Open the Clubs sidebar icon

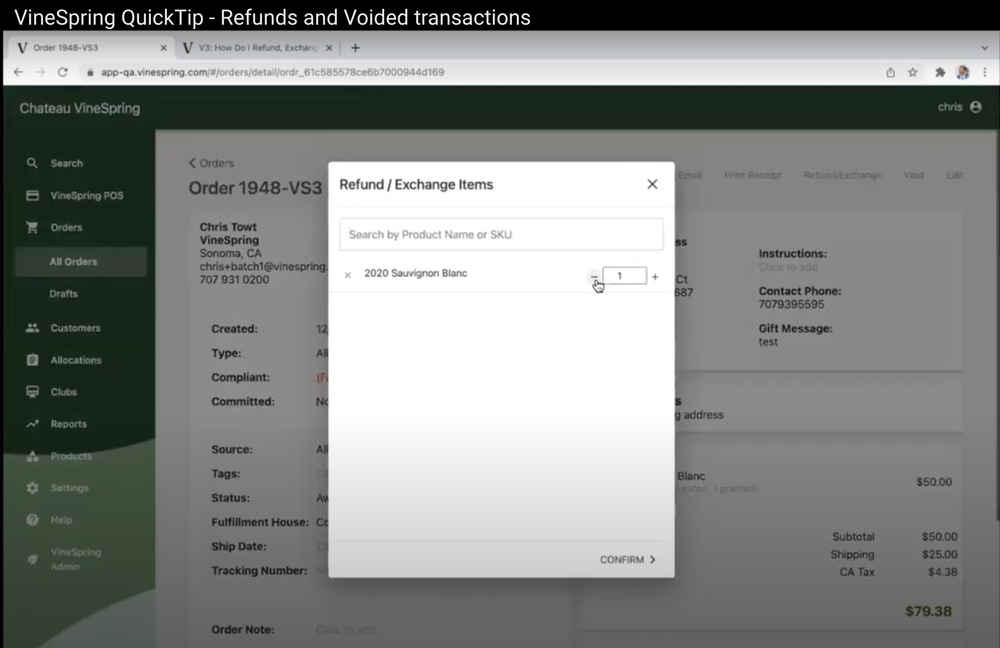(32, 392)
